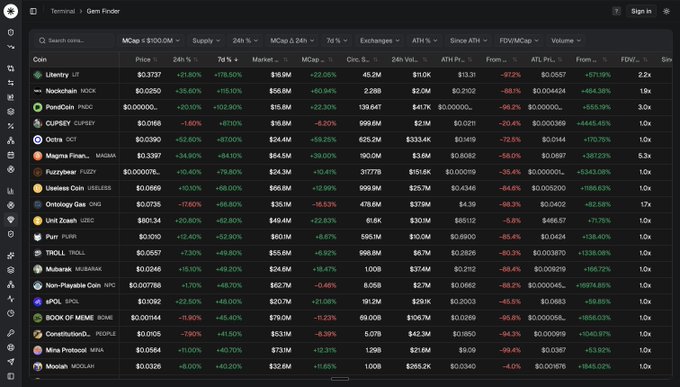Go to Terminal in the breadcrumb
This screenshot has width=680, height=387.
(62, 11)
